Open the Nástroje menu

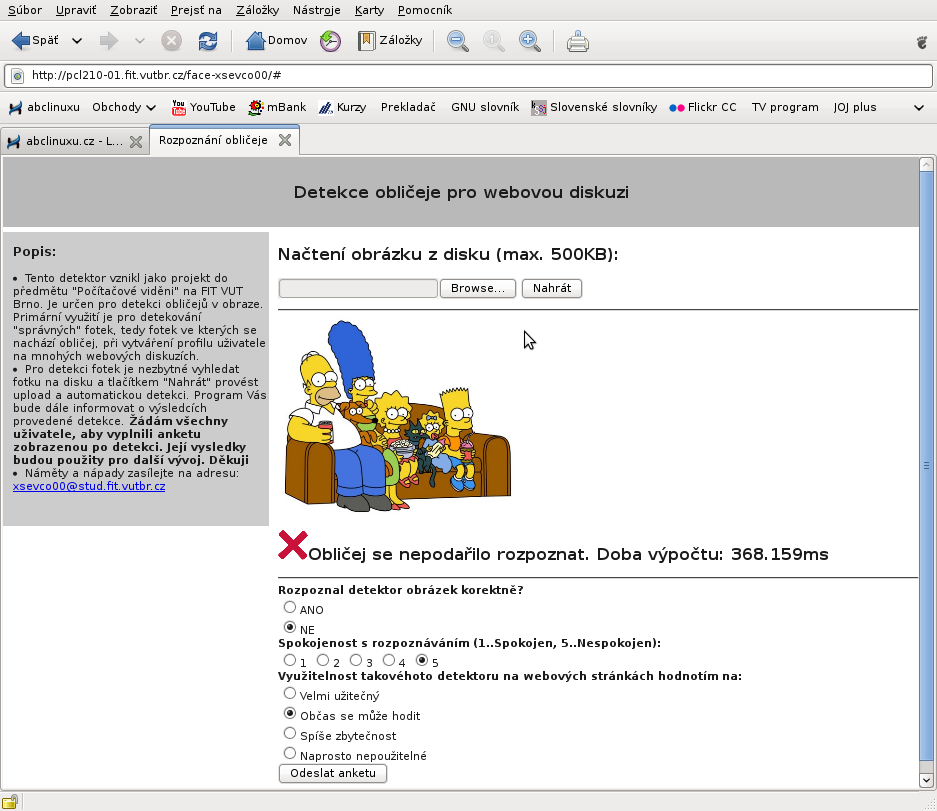coord(317,10)
